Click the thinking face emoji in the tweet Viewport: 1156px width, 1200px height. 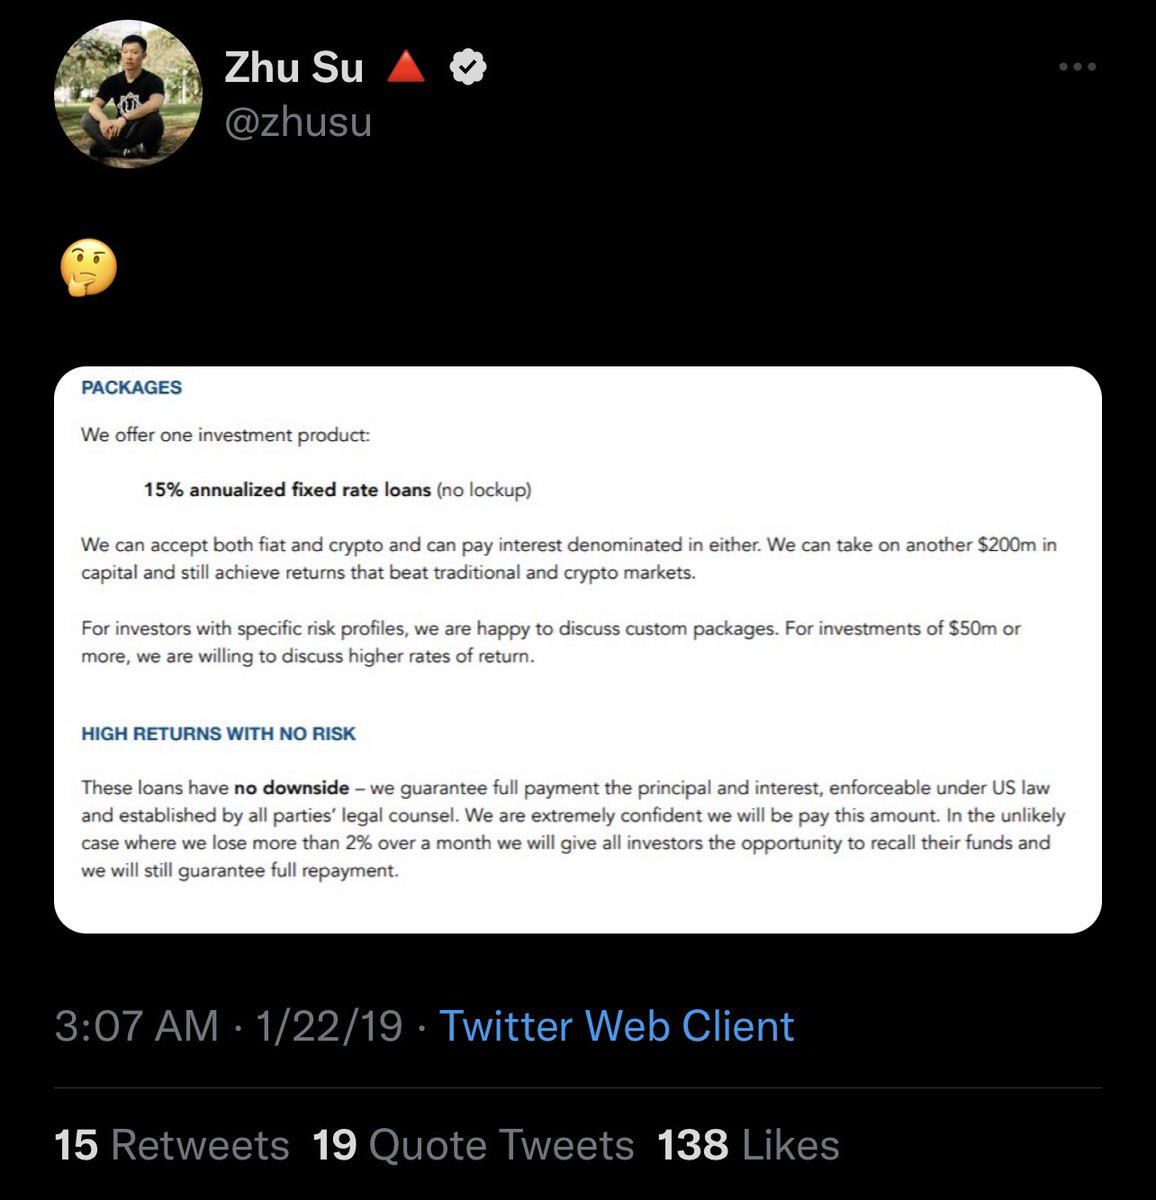tap(88, 268)
